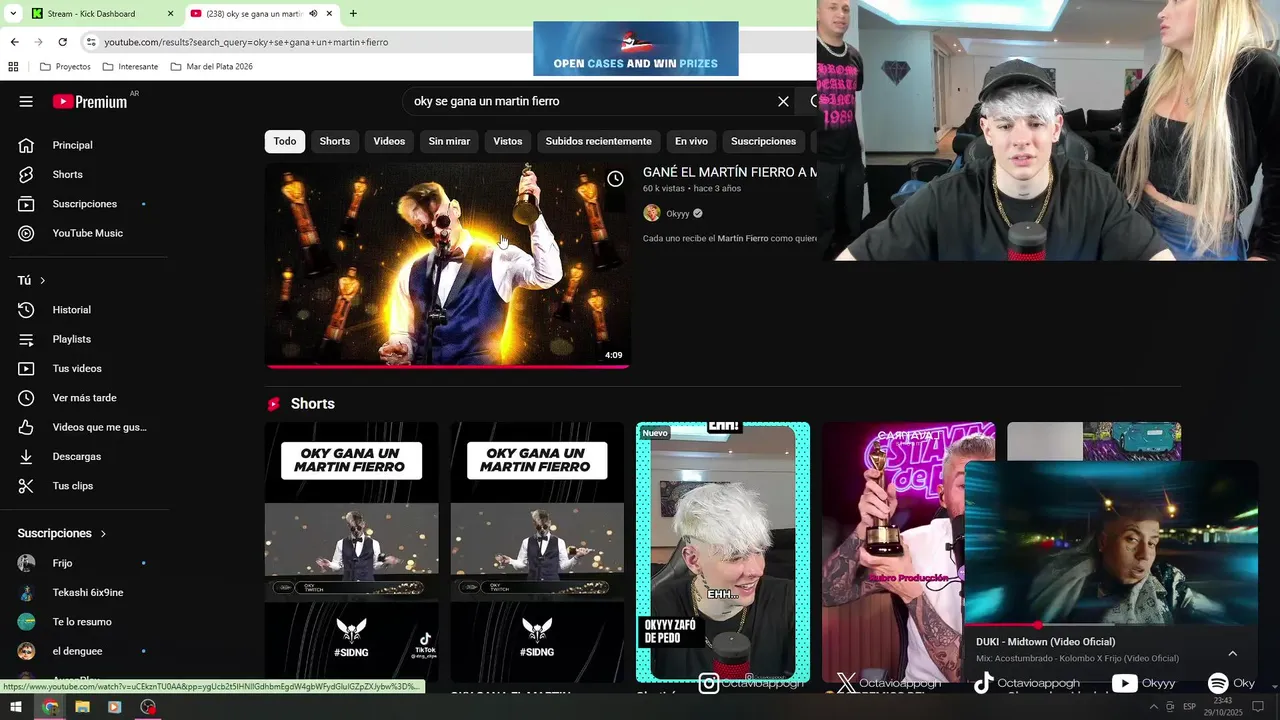This screenshot has height=720, width=1280.
Task: Open Playlists in the sidebar
Action: point(72,339)
